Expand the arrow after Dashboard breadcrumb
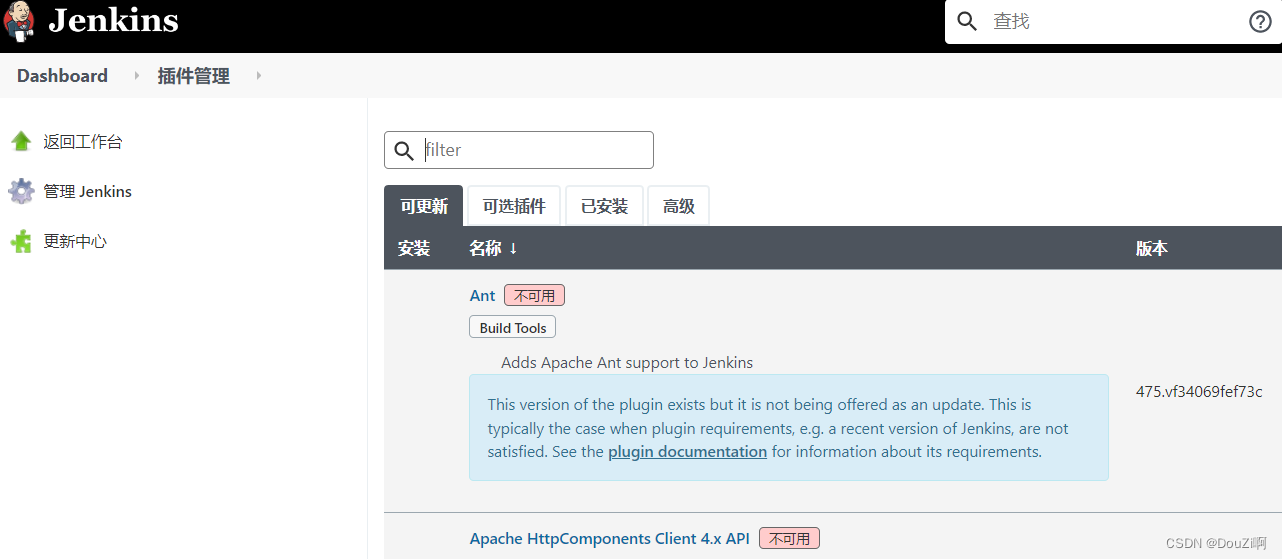The height and width of the screenshot is (559, 1282). click(x=136, y=76)
